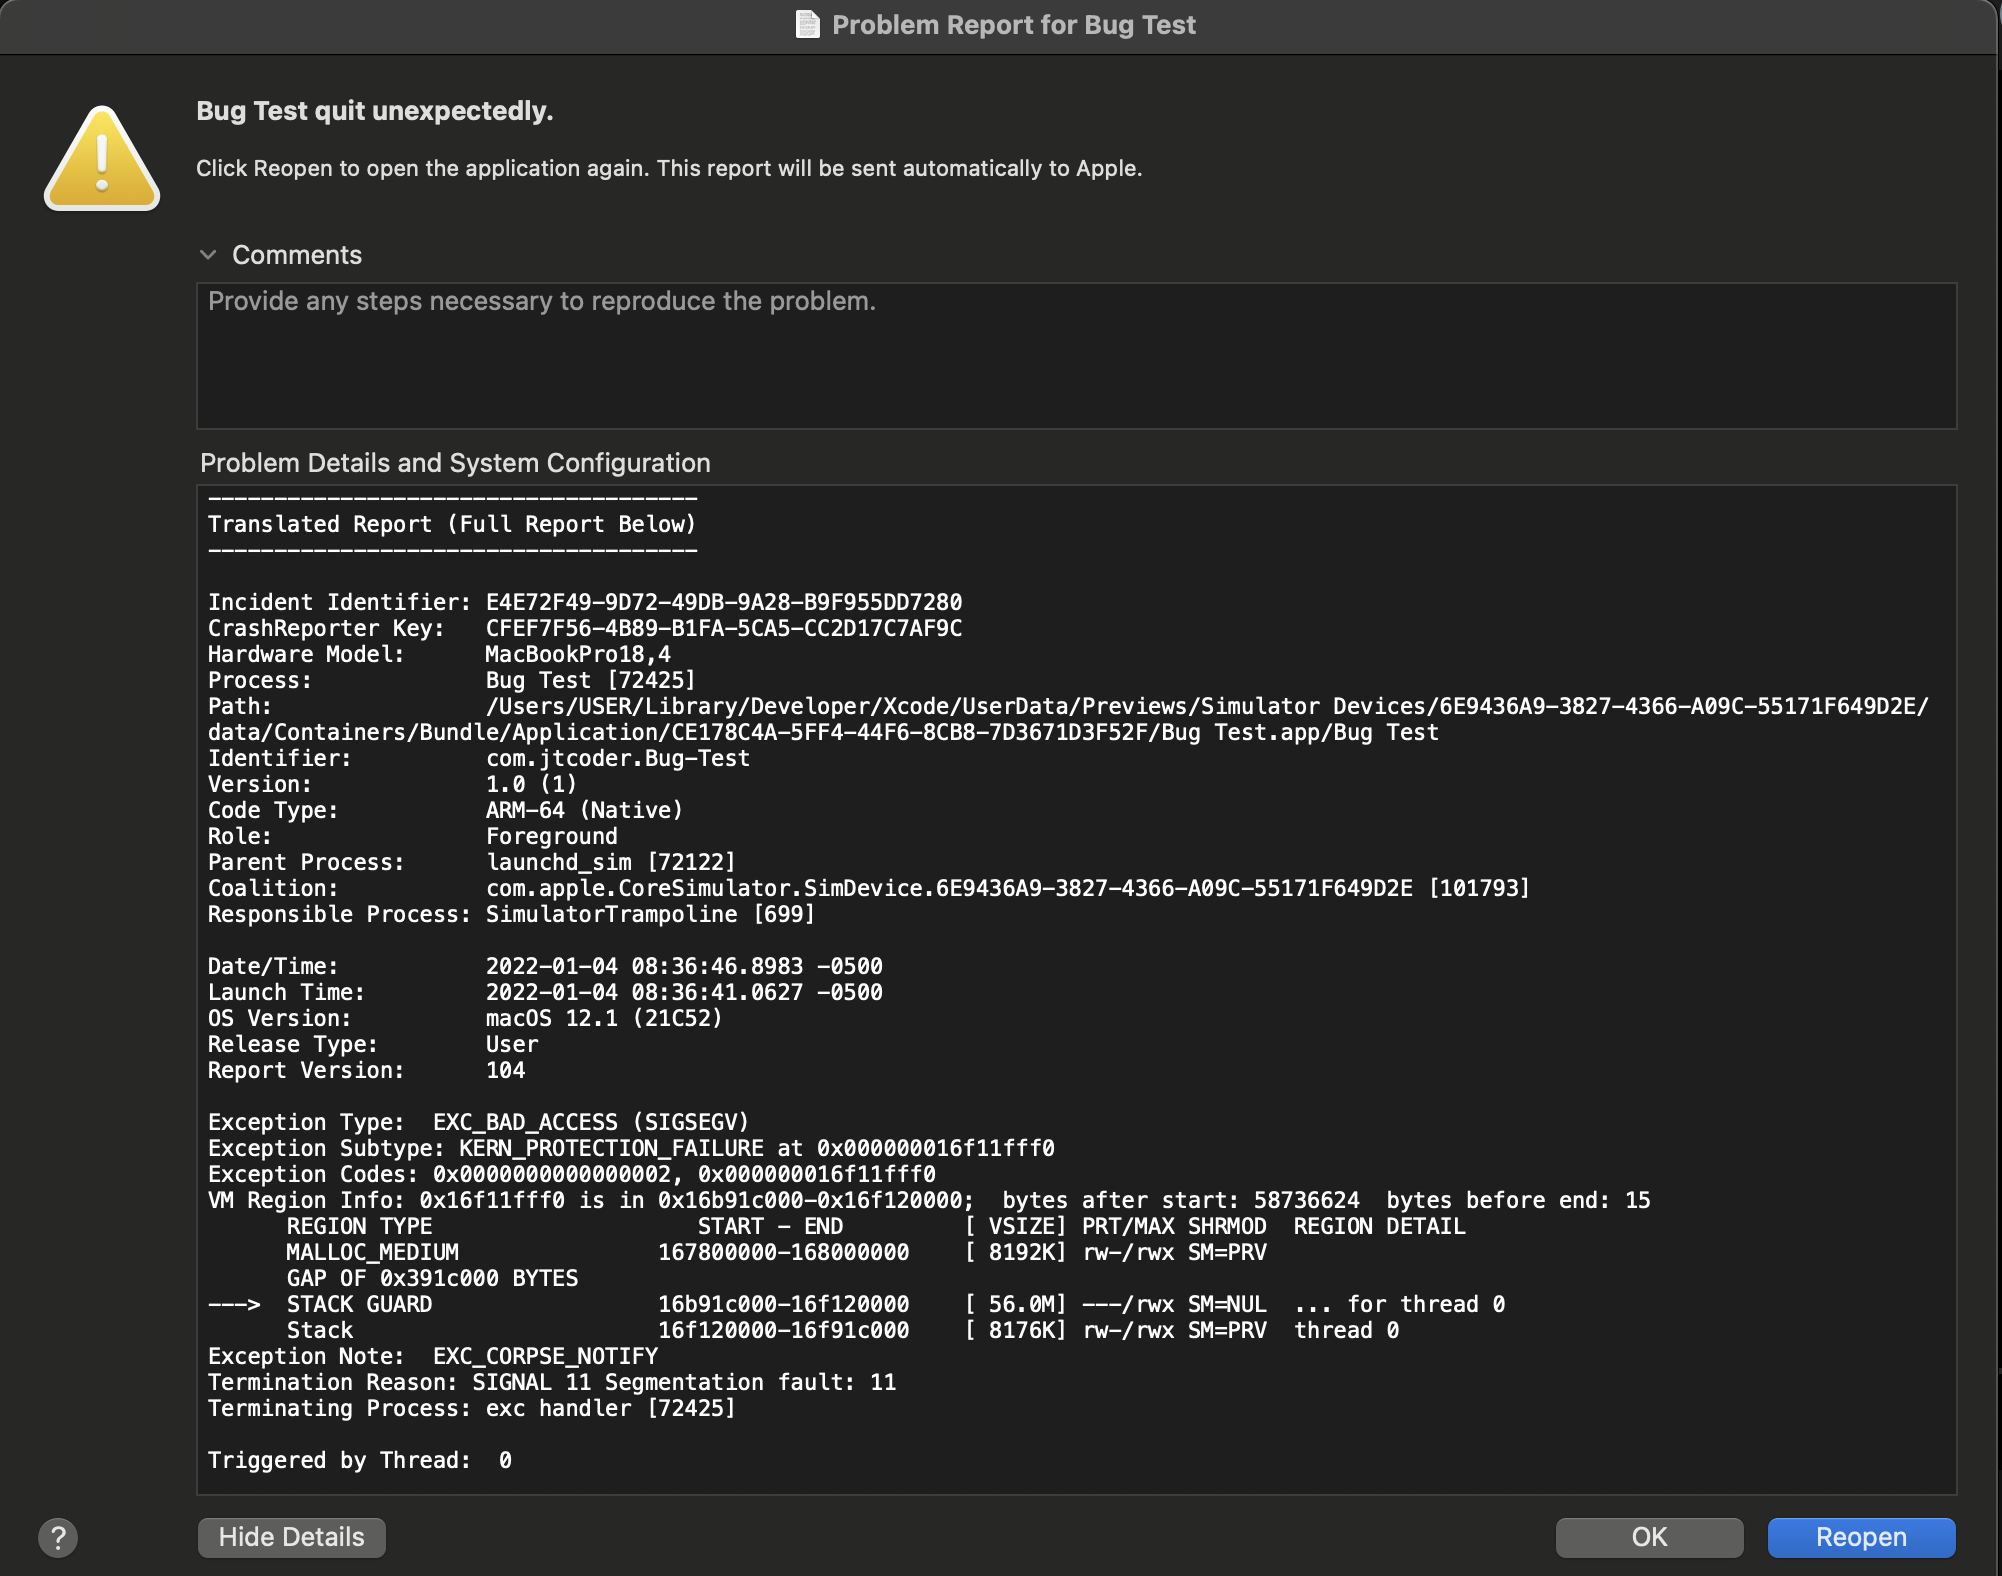Screen dimensions: 2002x1576
Task: Focus the comments field for reproduction steps
Action: click(x=1075, y=356)
